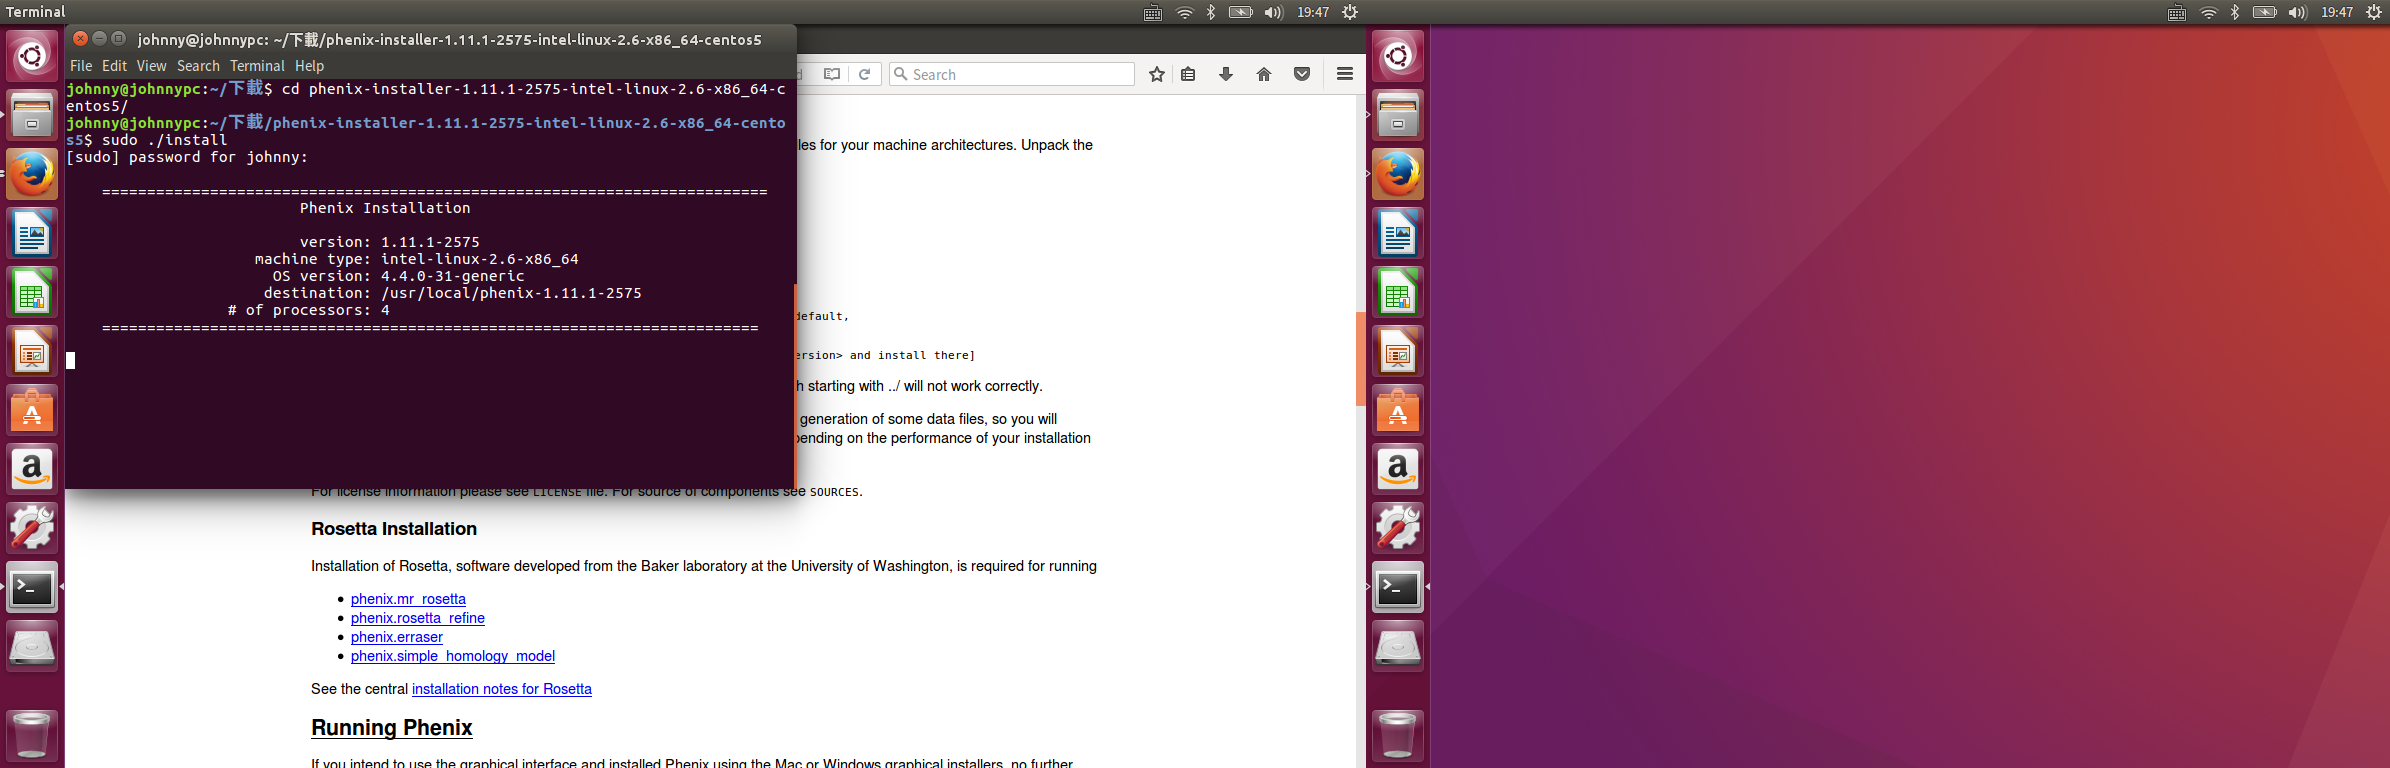The height and width of the screenshot is (768, 2390).
Task: Open the phenix.rosetta_refine link
Action: [417, 618]
